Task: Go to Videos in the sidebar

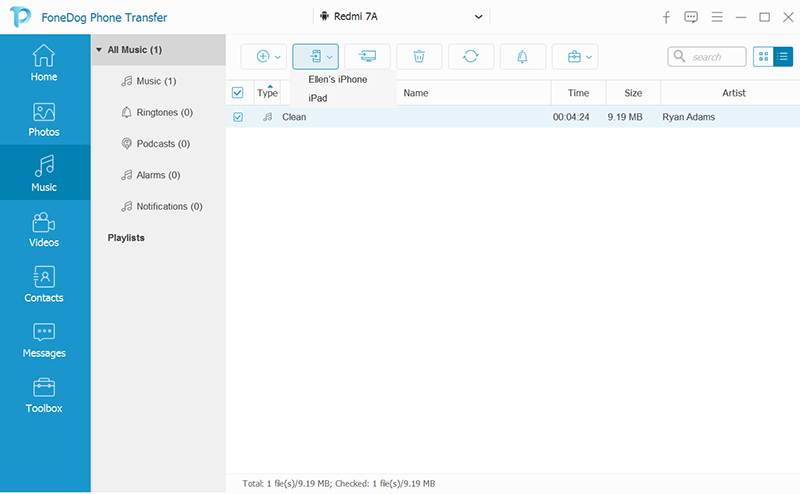Action: tap(44, 230)
